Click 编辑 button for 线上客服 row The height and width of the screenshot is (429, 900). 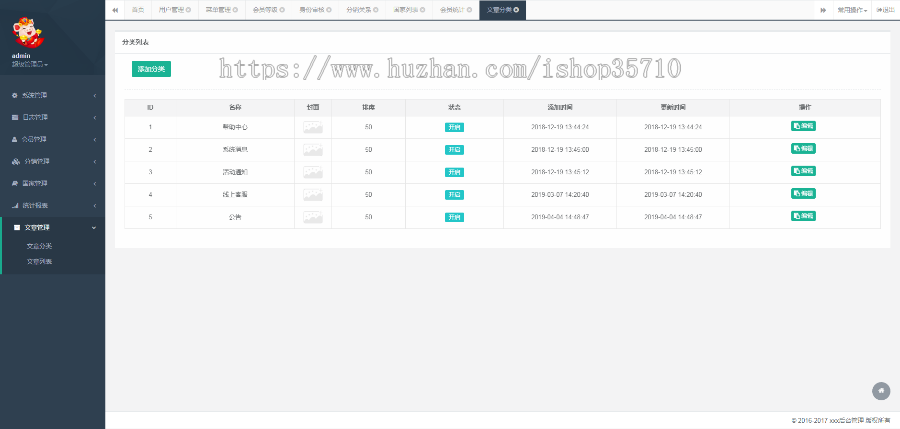803,194
